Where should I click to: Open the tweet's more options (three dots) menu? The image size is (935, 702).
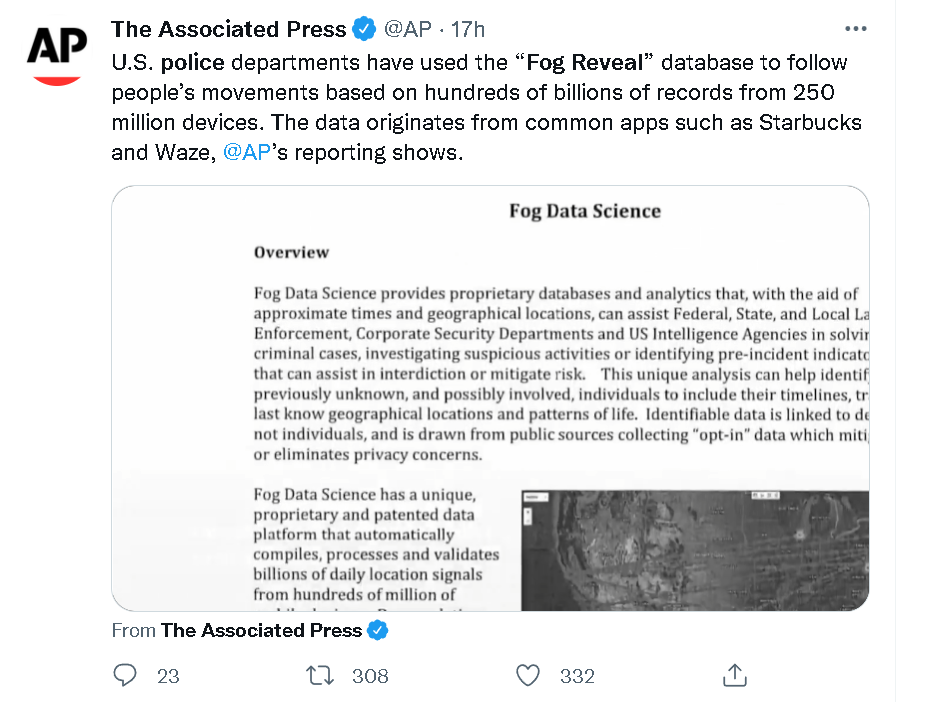coord(856,29)
